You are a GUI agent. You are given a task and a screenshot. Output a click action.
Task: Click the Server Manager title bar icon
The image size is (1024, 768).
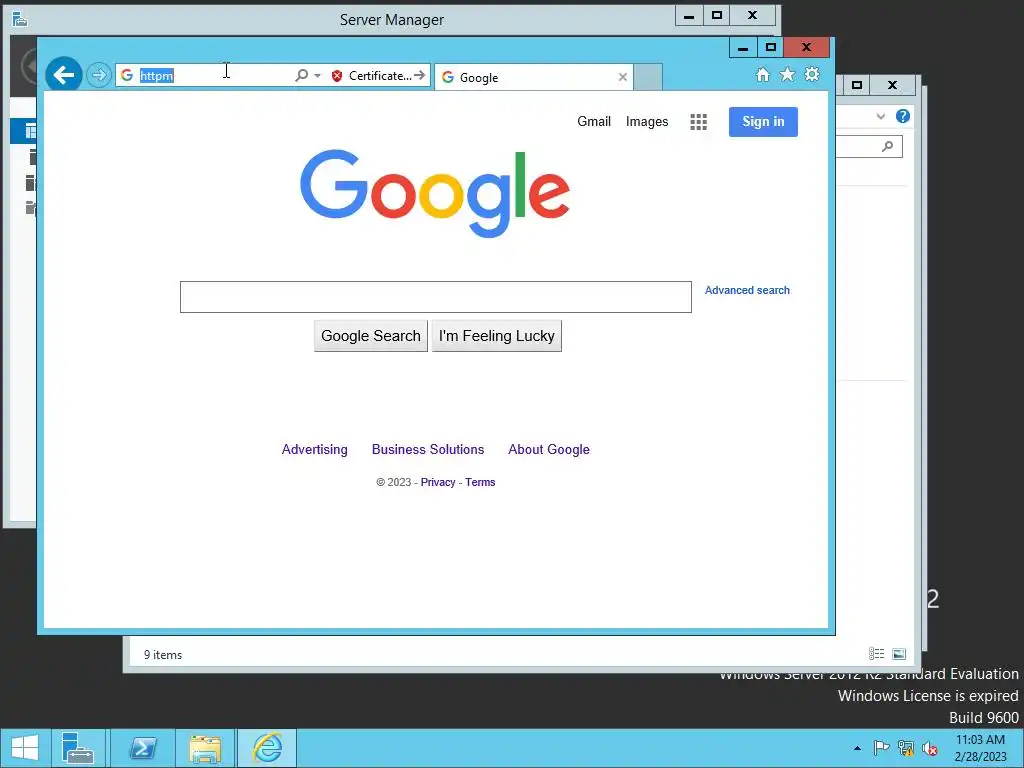pos(20,19)
